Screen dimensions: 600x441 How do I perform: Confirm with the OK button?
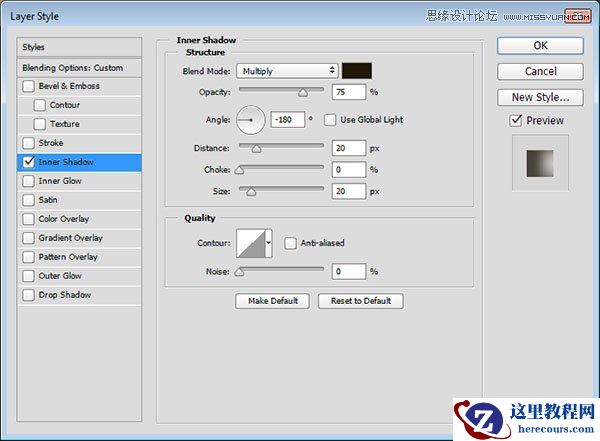click(540, 46)
